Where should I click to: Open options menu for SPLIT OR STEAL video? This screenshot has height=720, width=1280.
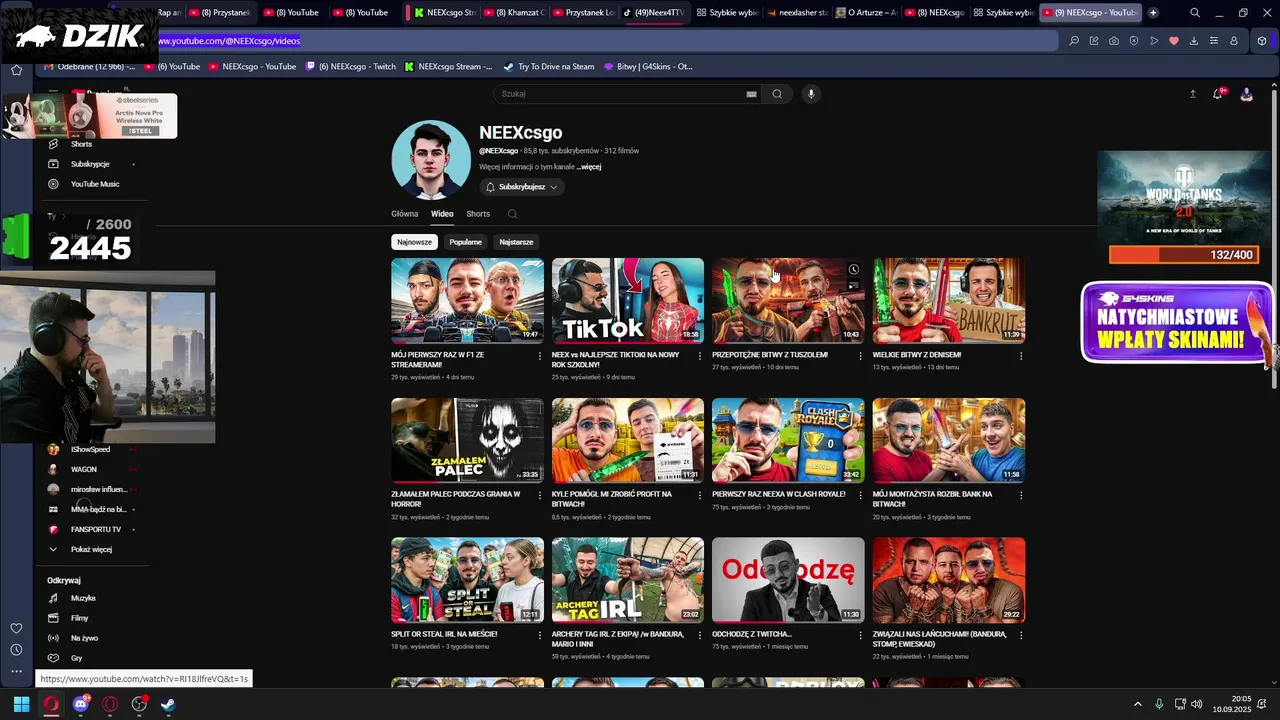[540, 635]
